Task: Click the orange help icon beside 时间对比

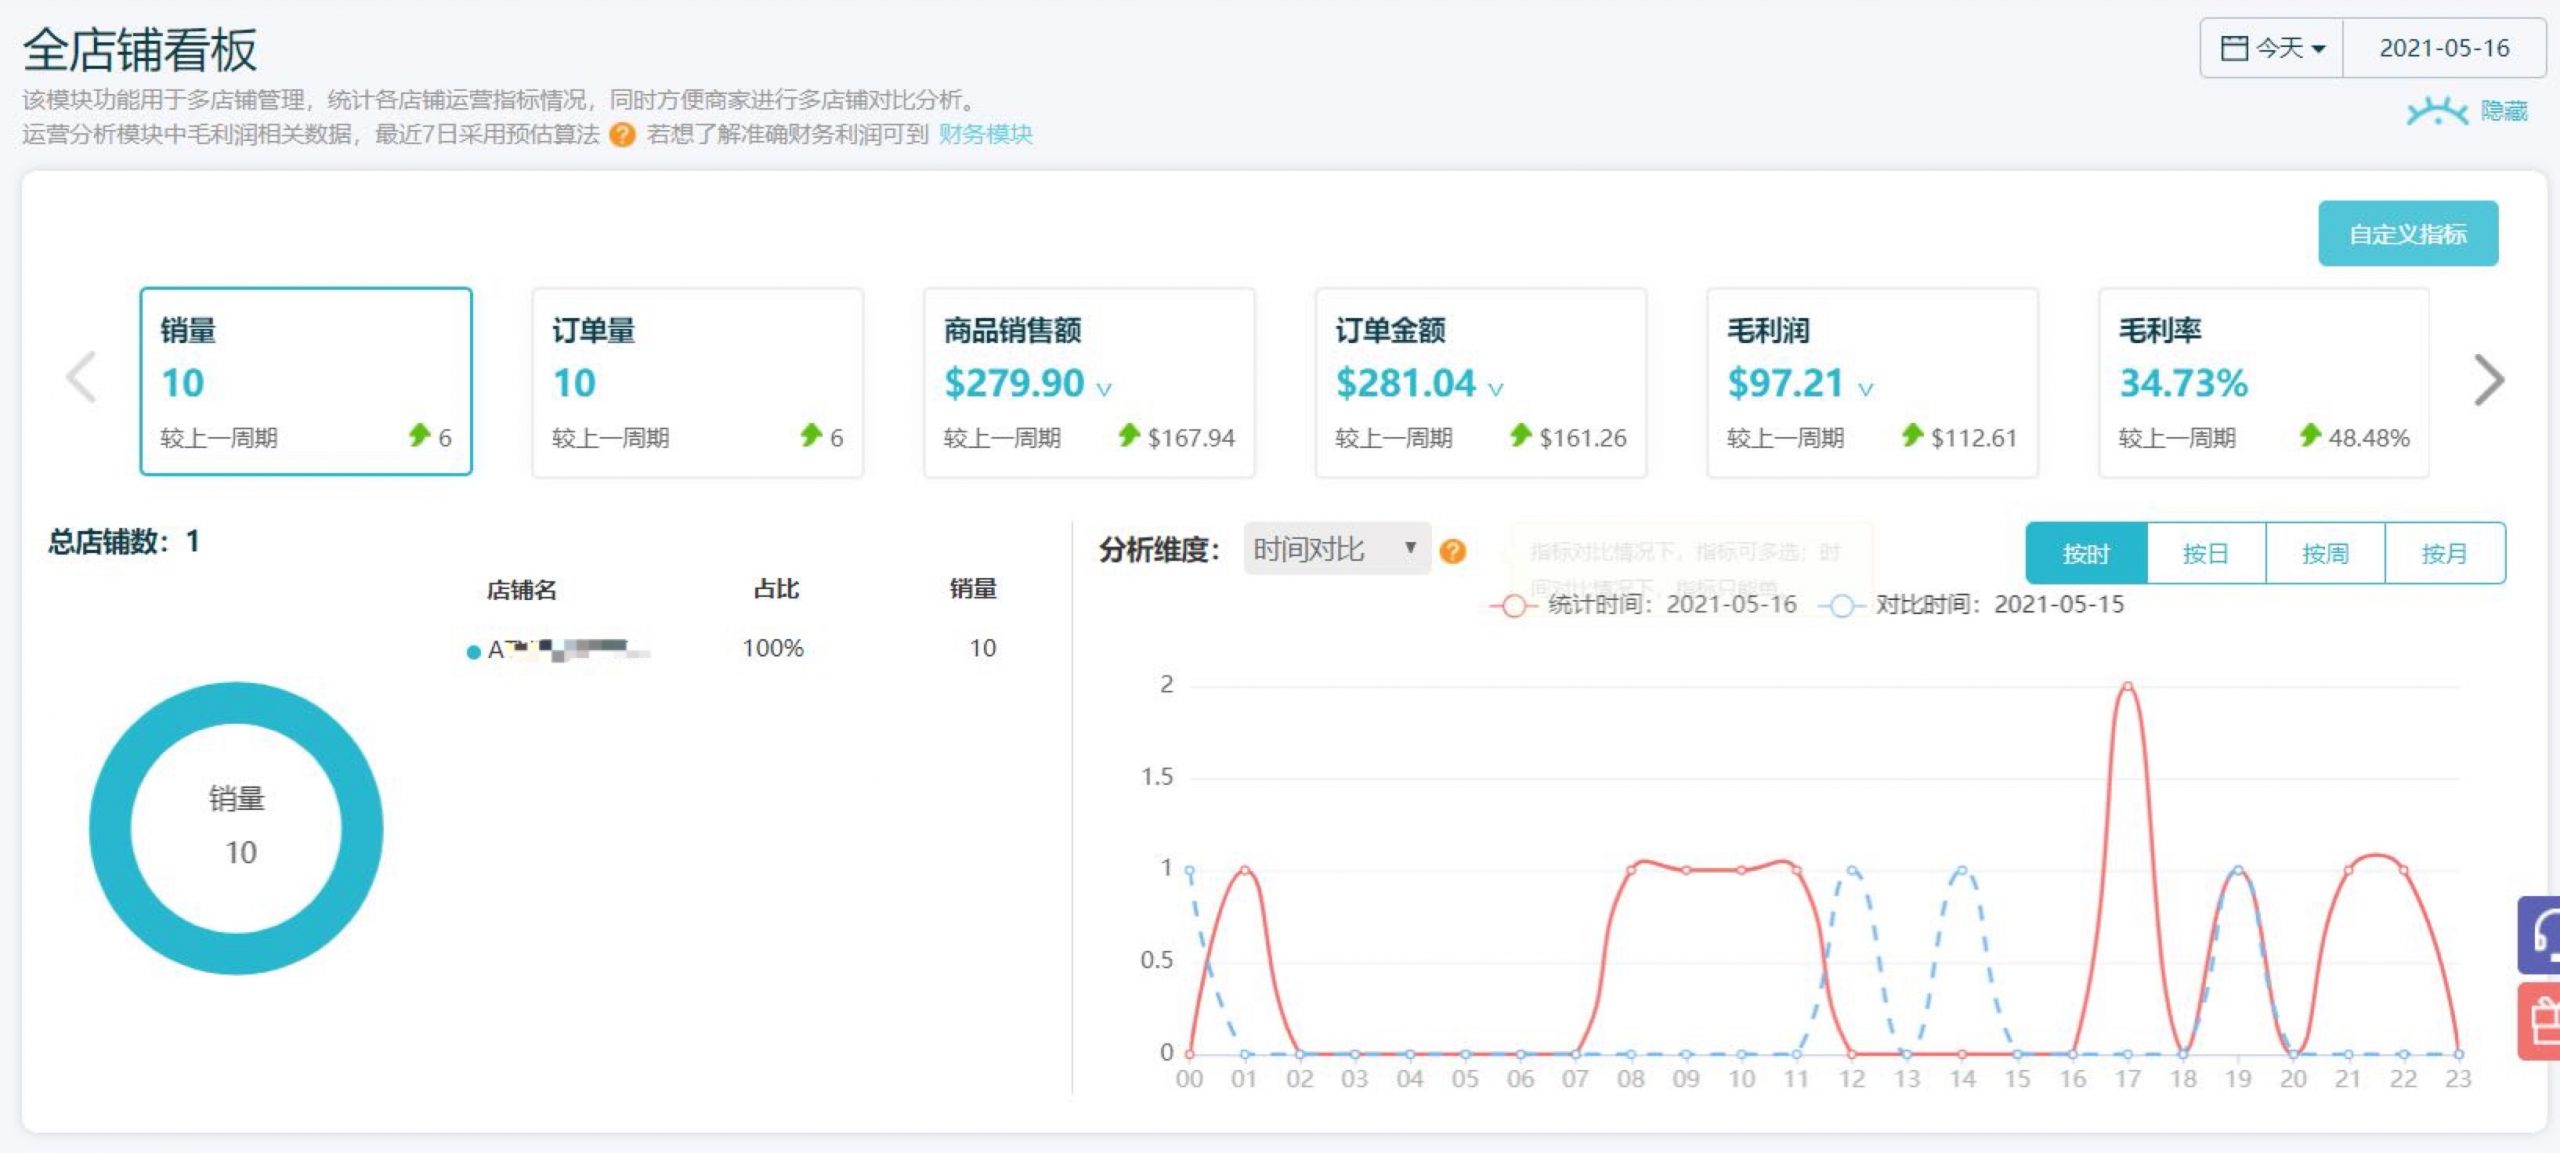Action: pos(1453,551)
